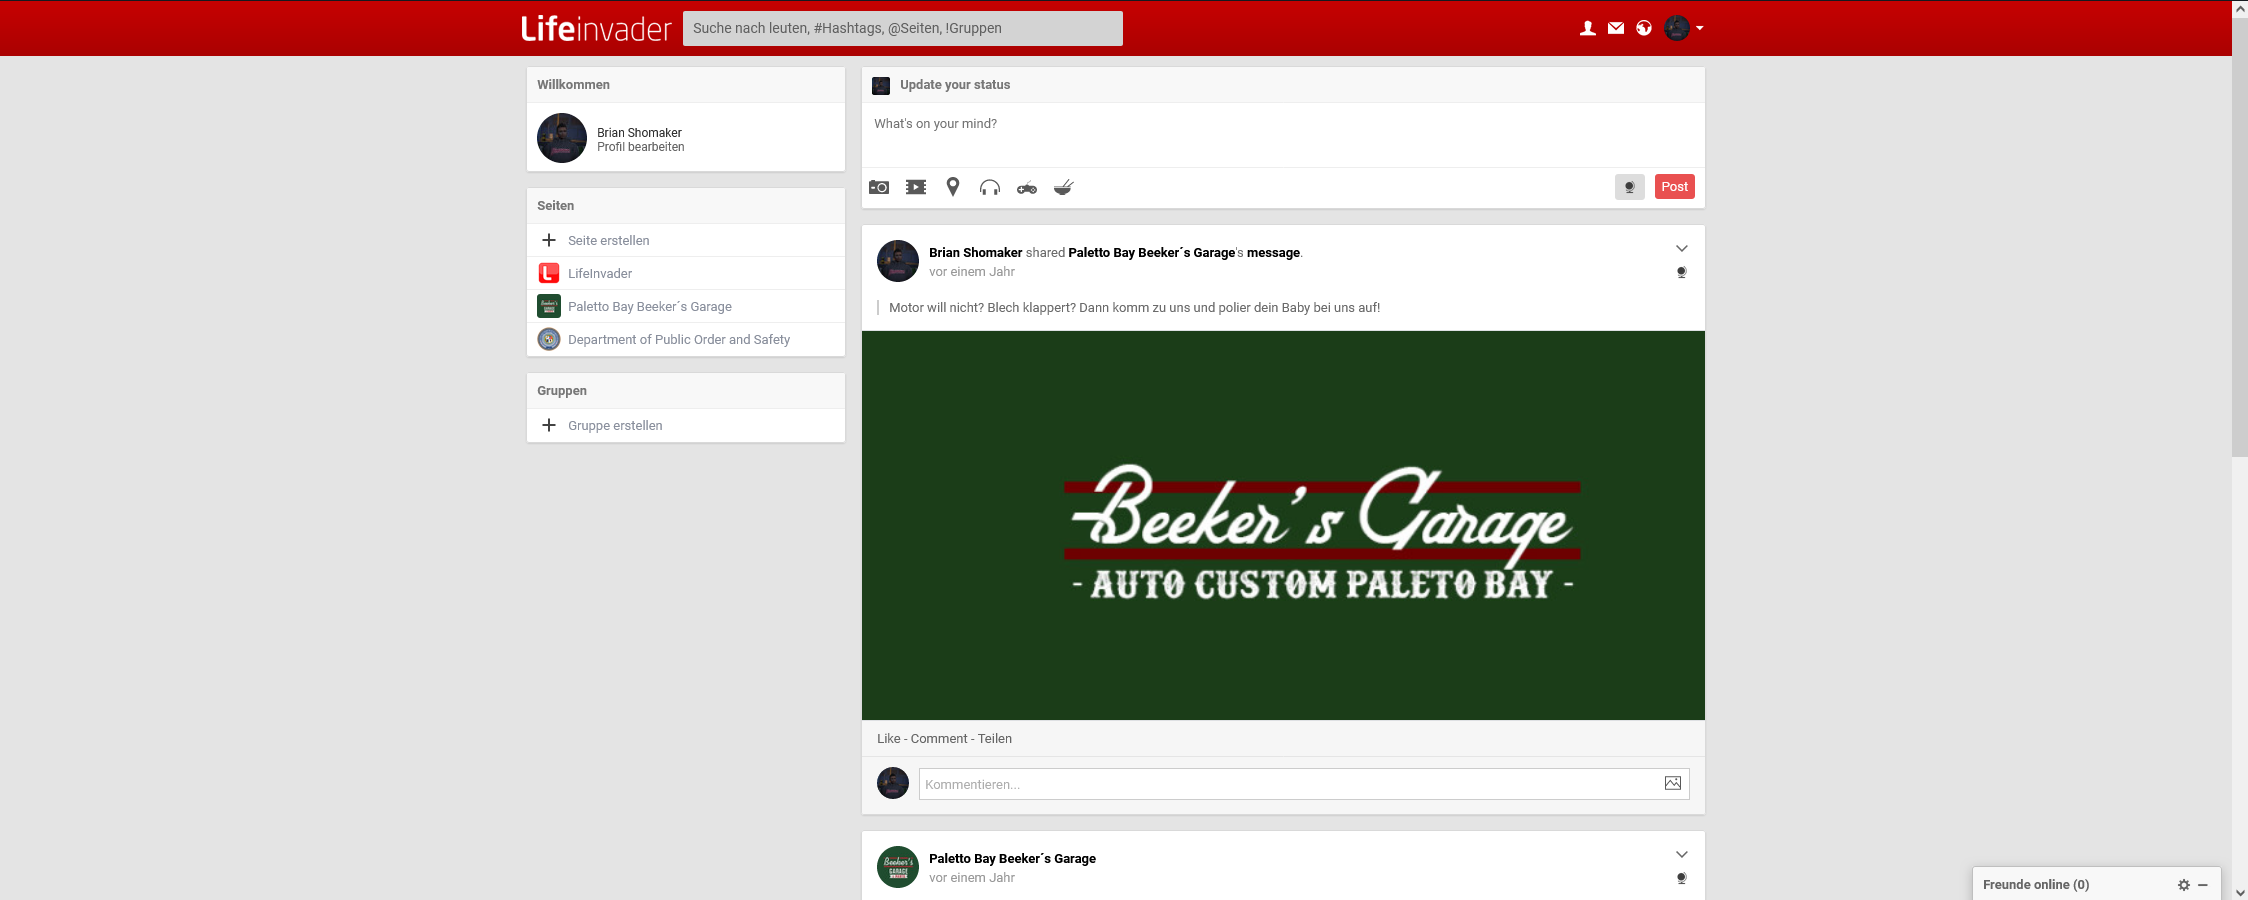This screenshot has height=900, width=2248.
Task: Toggle the privacy button next to Post
Action: [1629, 187]
